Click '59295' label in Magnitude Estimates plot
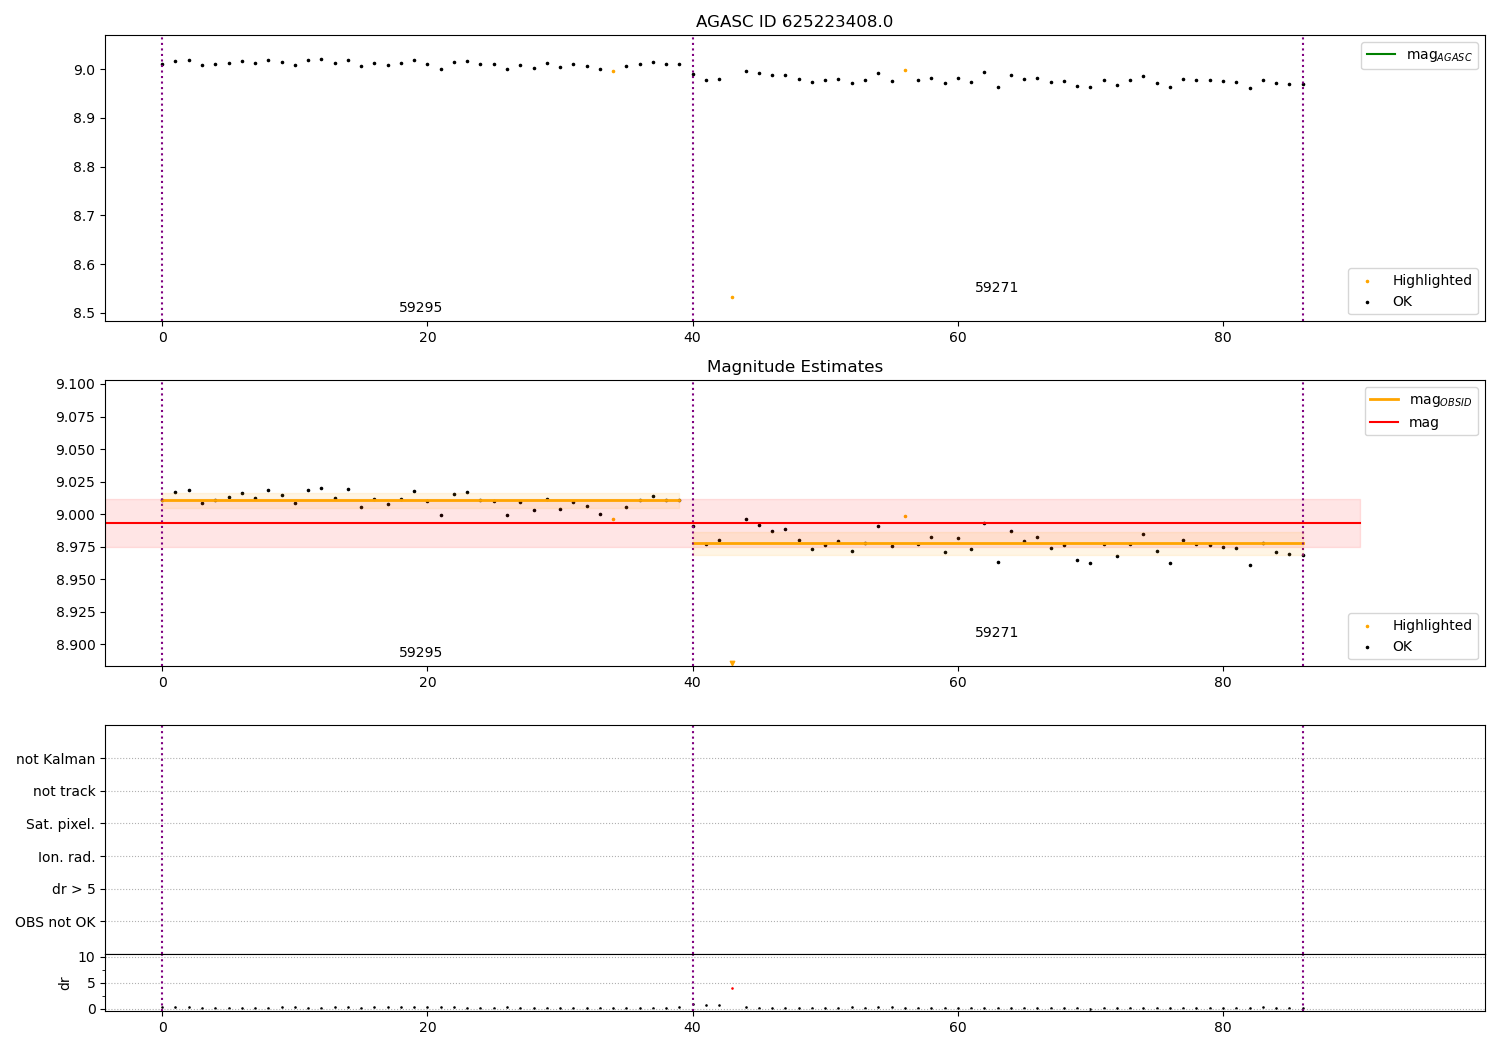1500x1050 pixels. (x=420, y=653)
